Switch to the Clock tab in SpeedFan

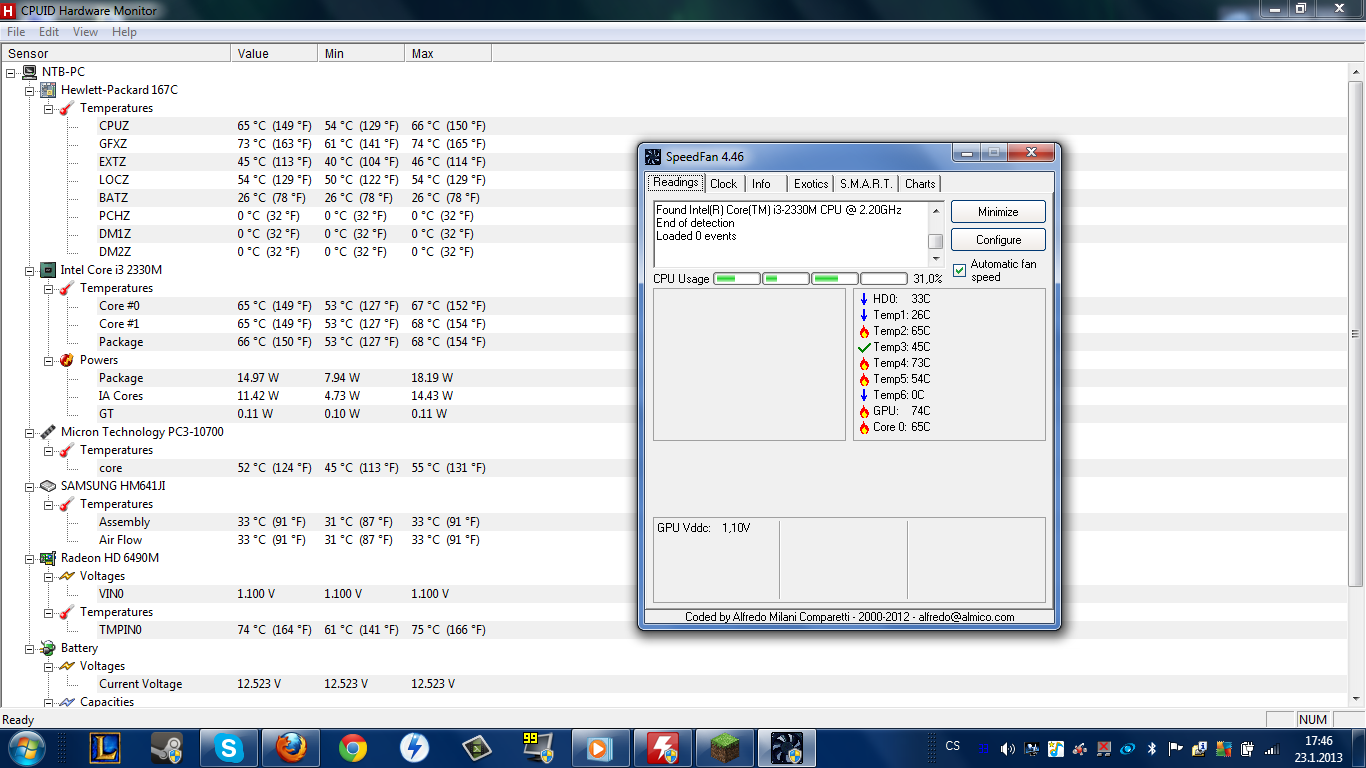coord(724,184)
